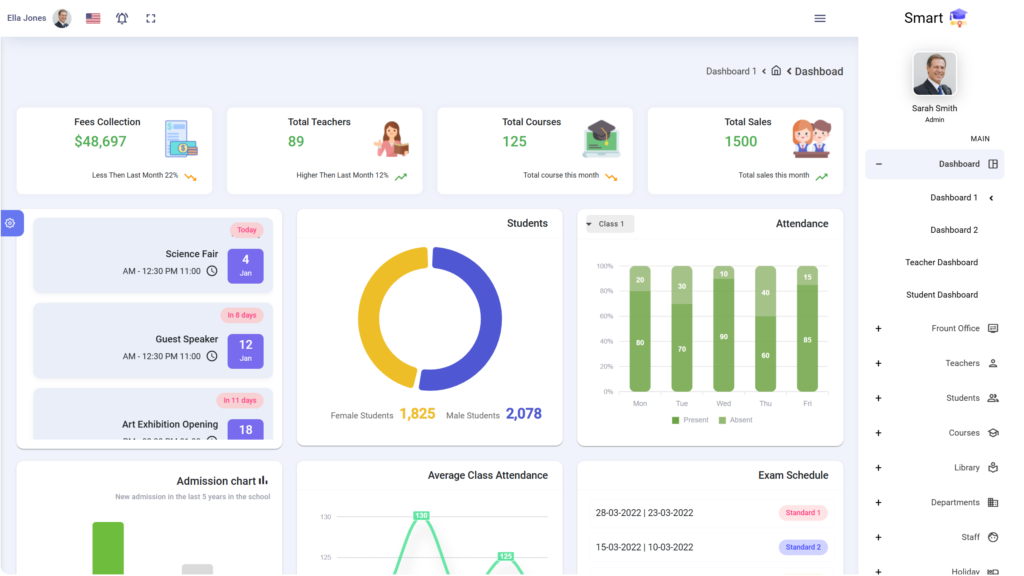
Task: Open the Holiday sidebar menu item
Action: 965,571
